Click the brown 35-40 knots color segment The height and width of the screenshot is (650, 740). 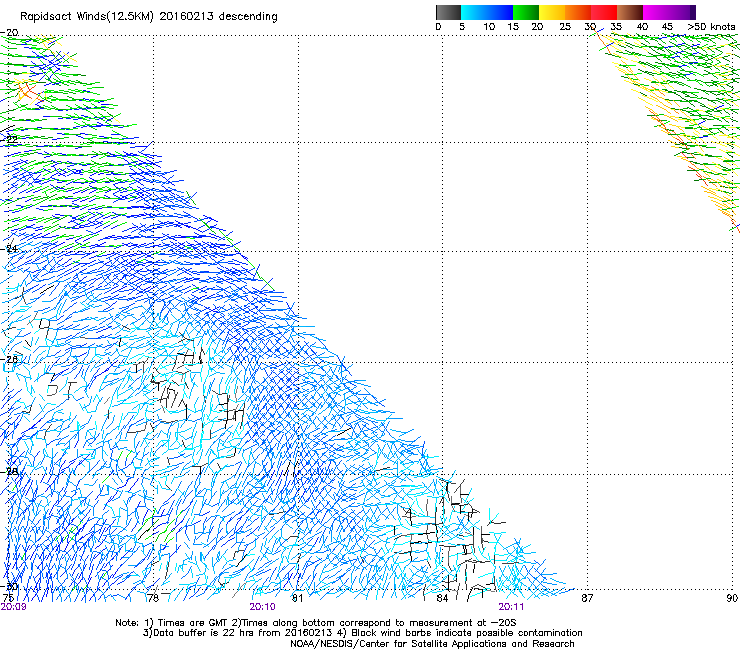[630, 12]
